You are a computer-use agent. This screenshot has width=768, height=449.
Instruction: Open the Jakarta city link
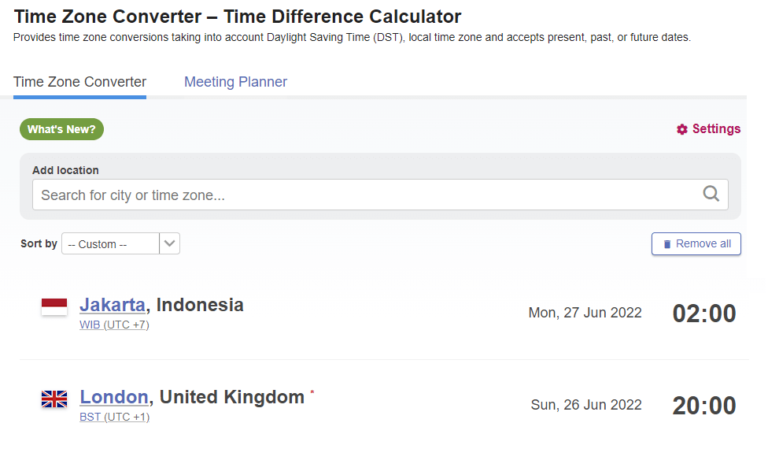pyautogui.click(x=113, y=305)
